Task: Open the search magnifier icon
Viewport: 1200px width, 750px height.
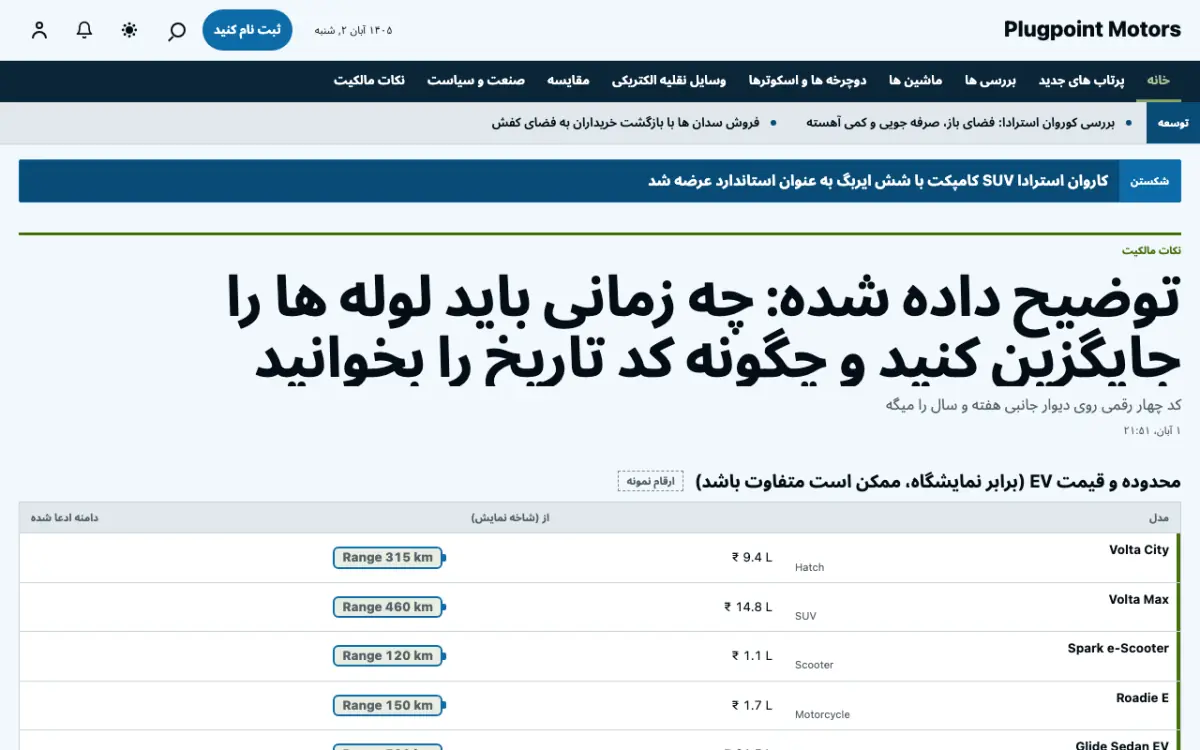Action: click(176, 30)
